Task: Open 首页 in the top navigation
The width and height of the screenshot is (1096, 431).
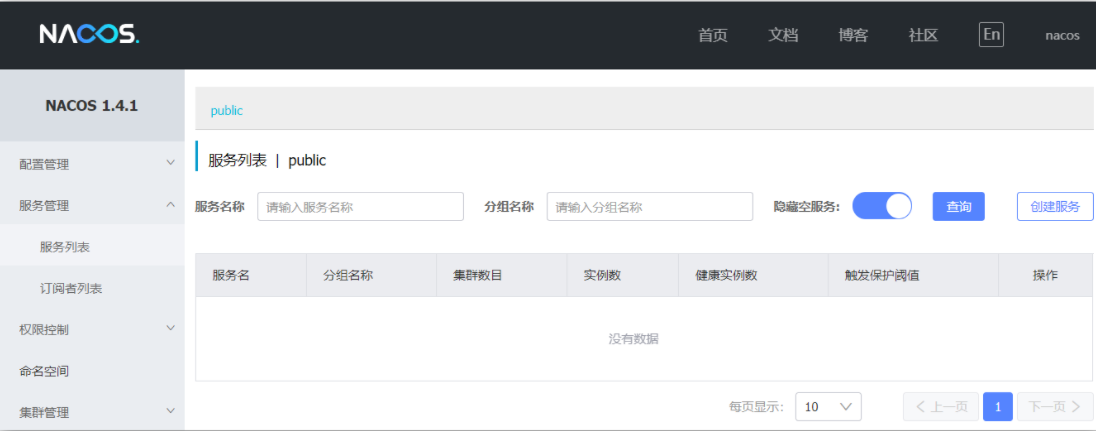Action: pos(712,36)
